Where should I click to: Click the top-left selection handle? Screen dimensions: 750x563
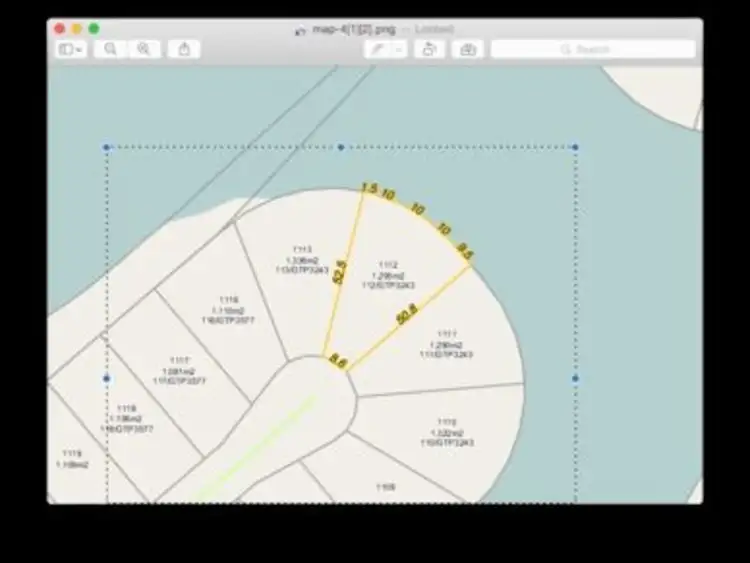pyautogui.click(x=107, y=147)
